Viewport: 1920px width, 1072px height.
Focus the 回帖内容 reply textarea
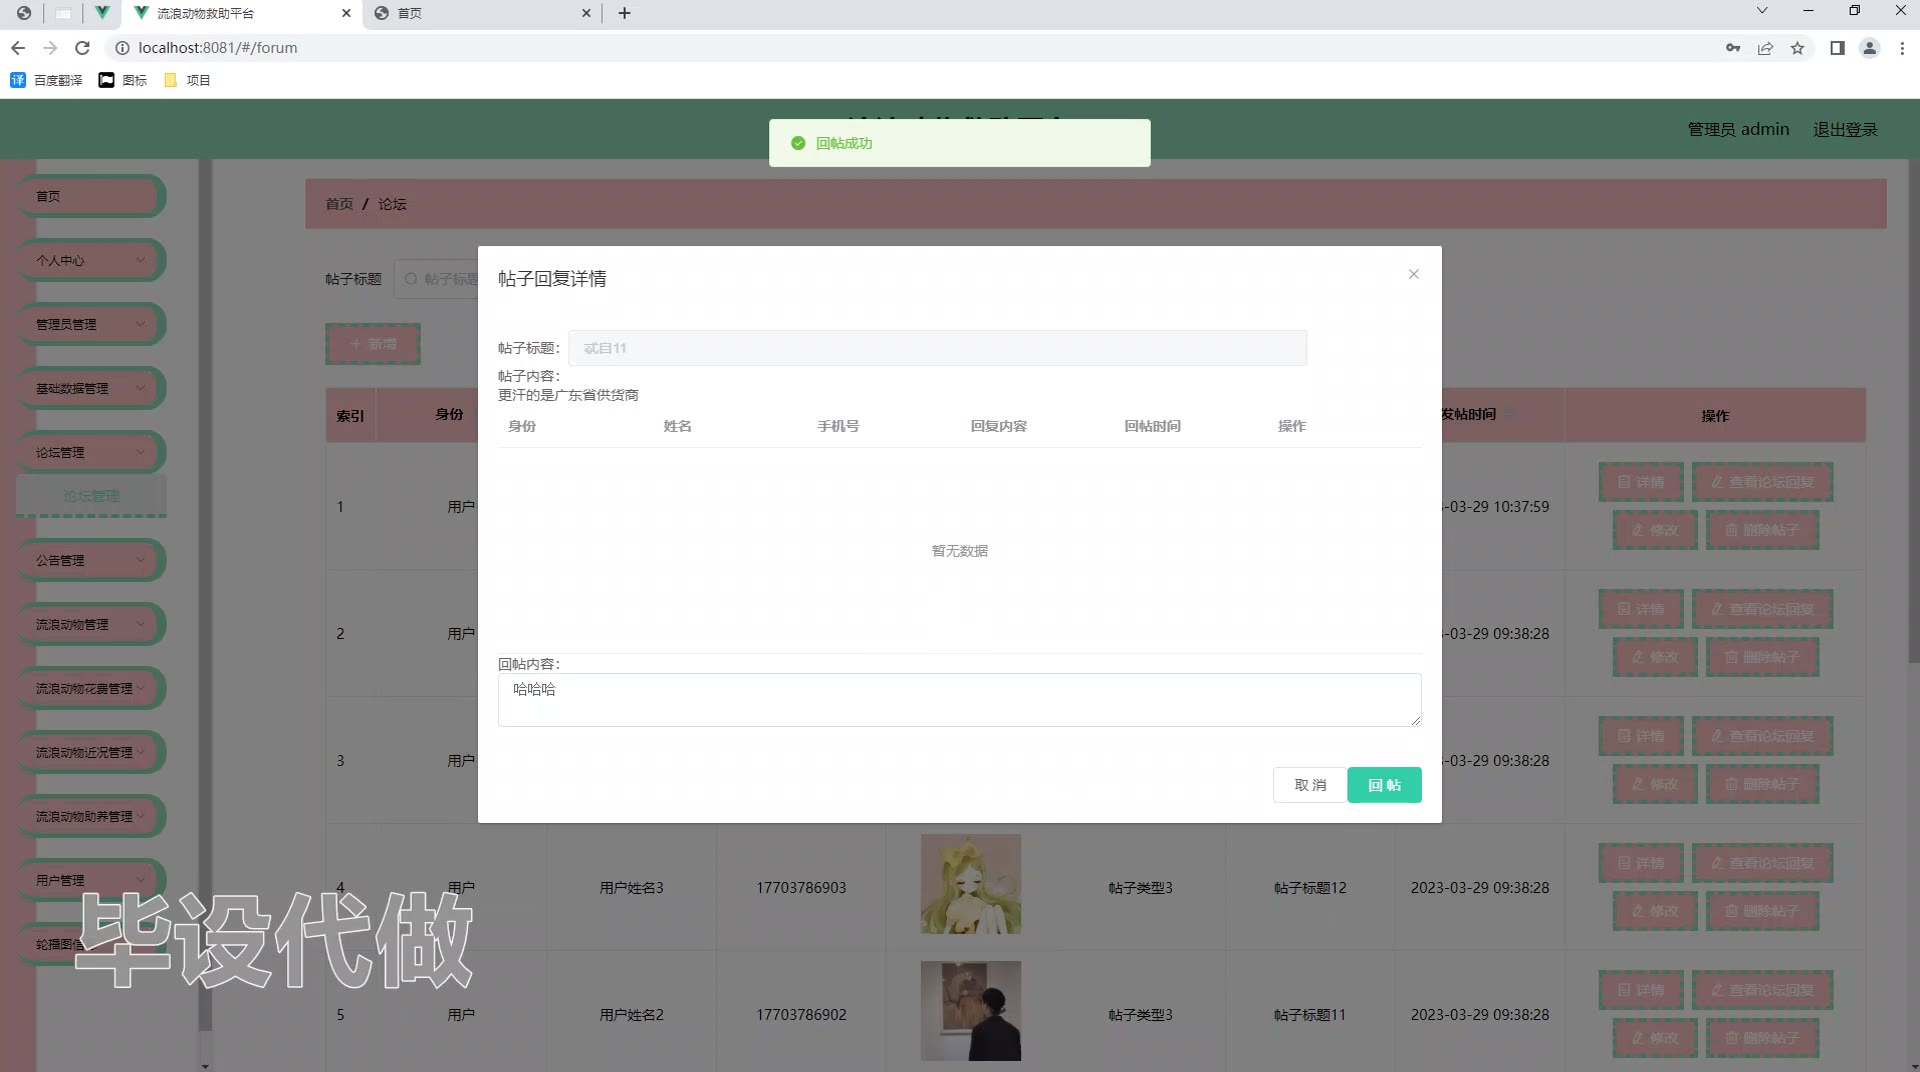click(x=959, y=700)
